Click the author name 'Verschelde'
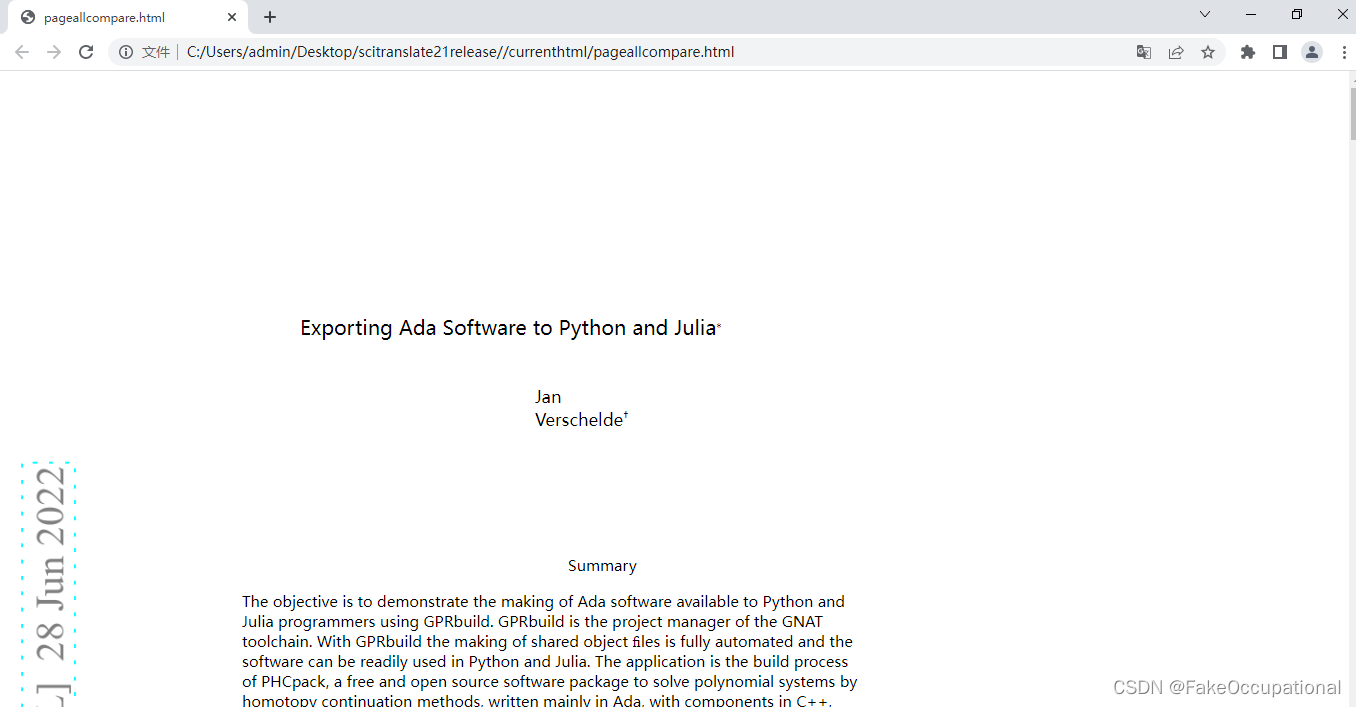 579,420
